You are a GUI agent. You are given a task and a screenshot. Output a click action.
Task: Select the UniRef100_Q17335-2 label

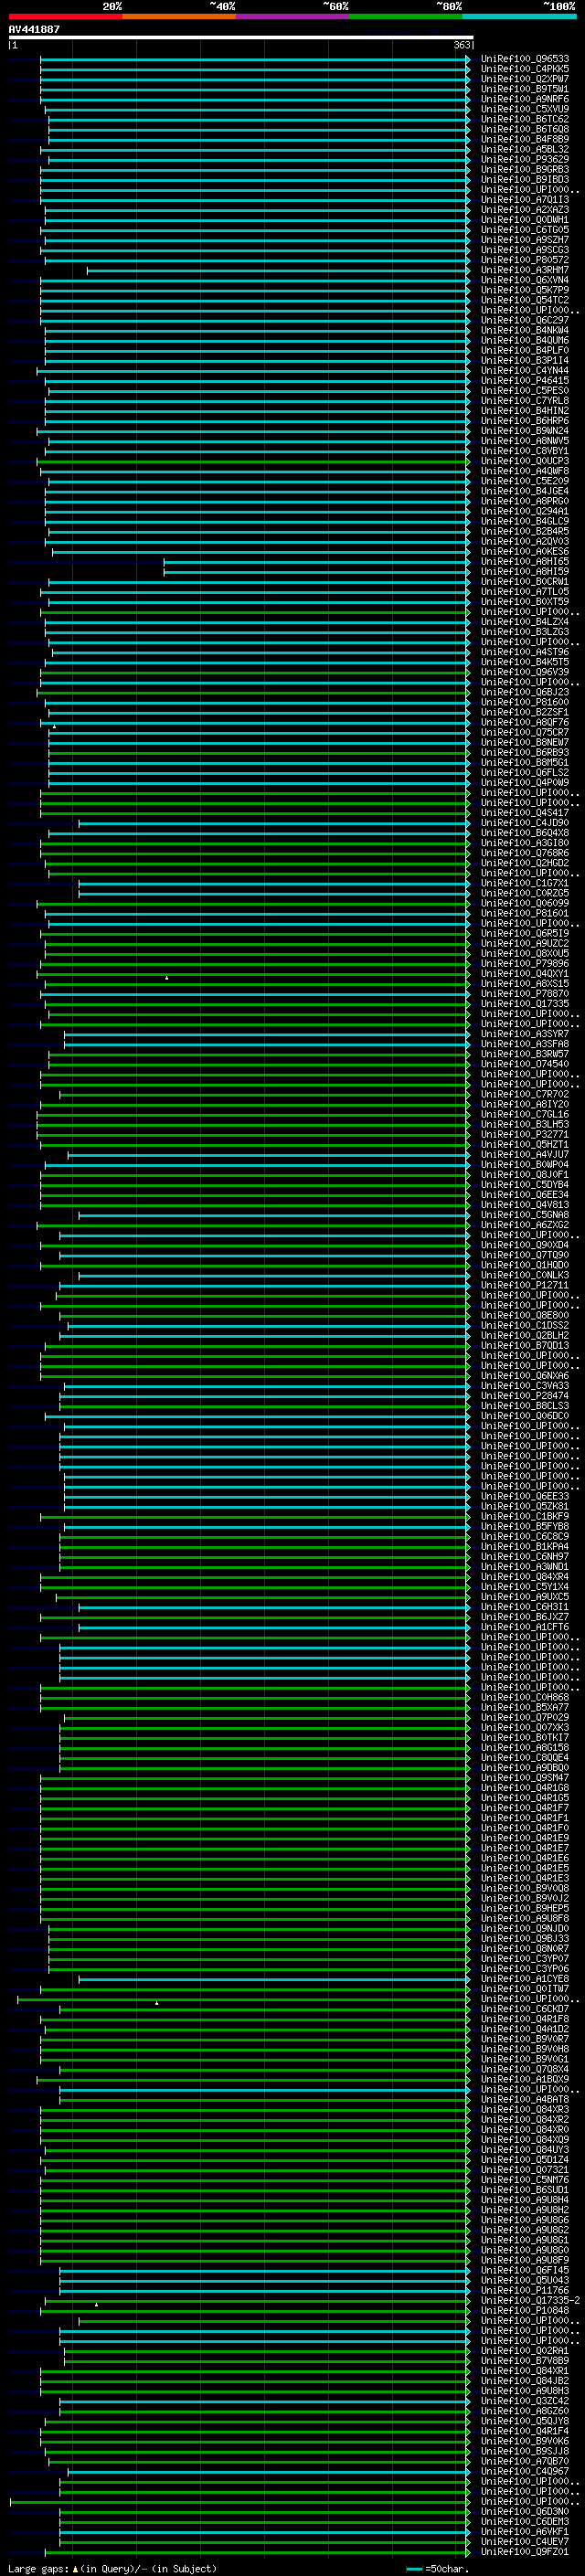point(530,2300)
